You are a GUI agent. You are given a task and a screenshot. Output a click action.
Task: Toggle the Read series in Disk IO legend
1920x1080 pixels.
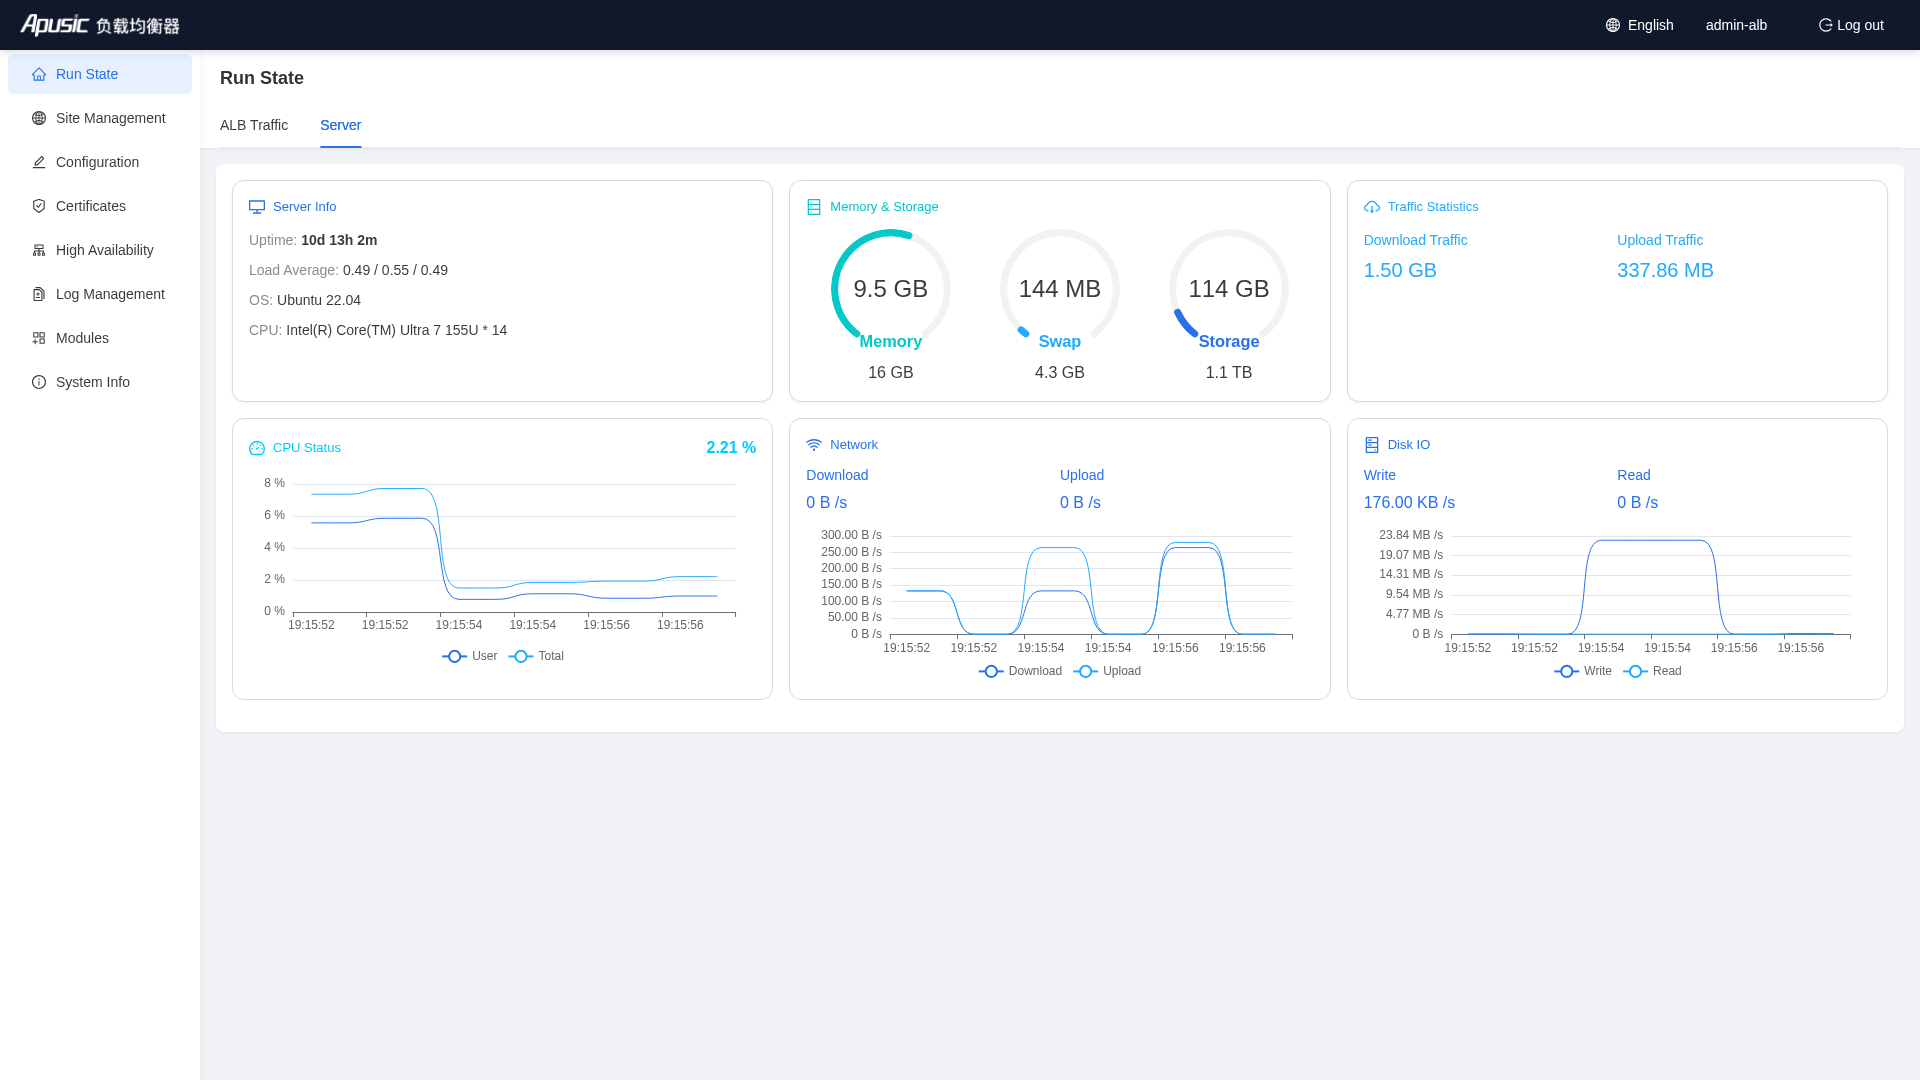pos(1652,671)
